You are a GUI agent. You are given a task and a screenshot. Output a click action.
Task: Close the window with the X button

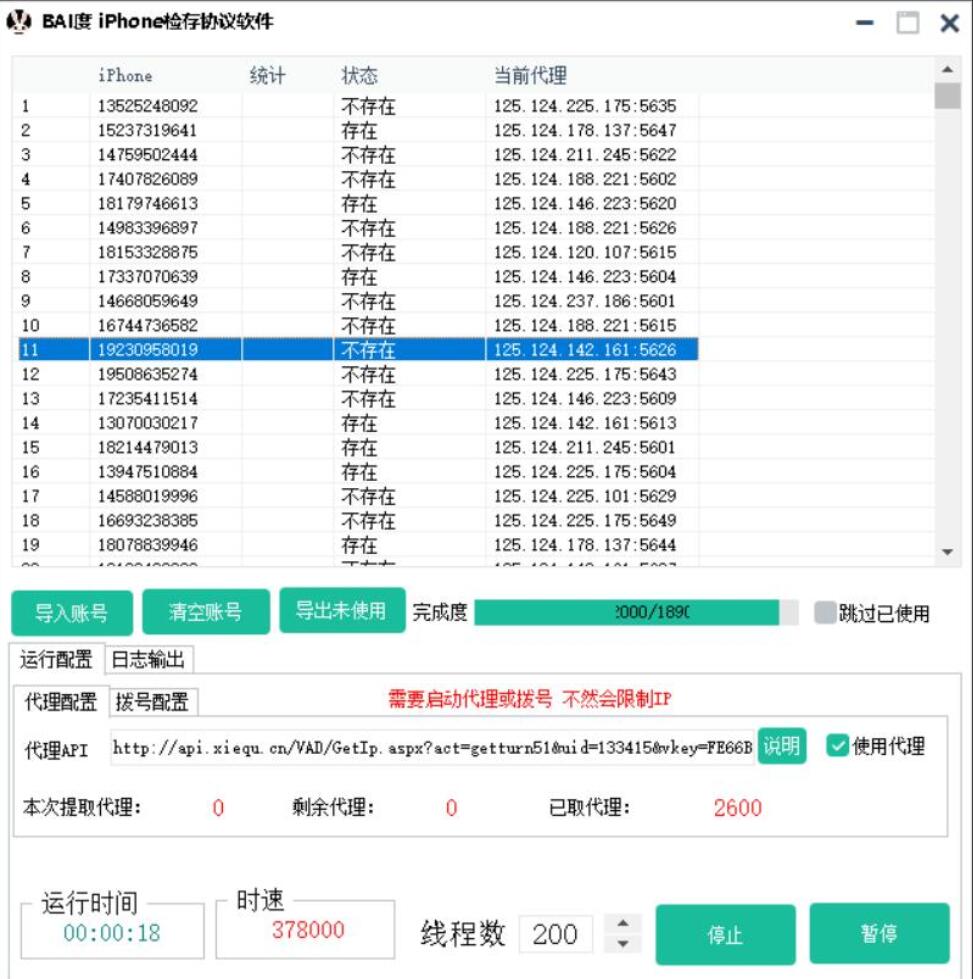click(950, 23)
